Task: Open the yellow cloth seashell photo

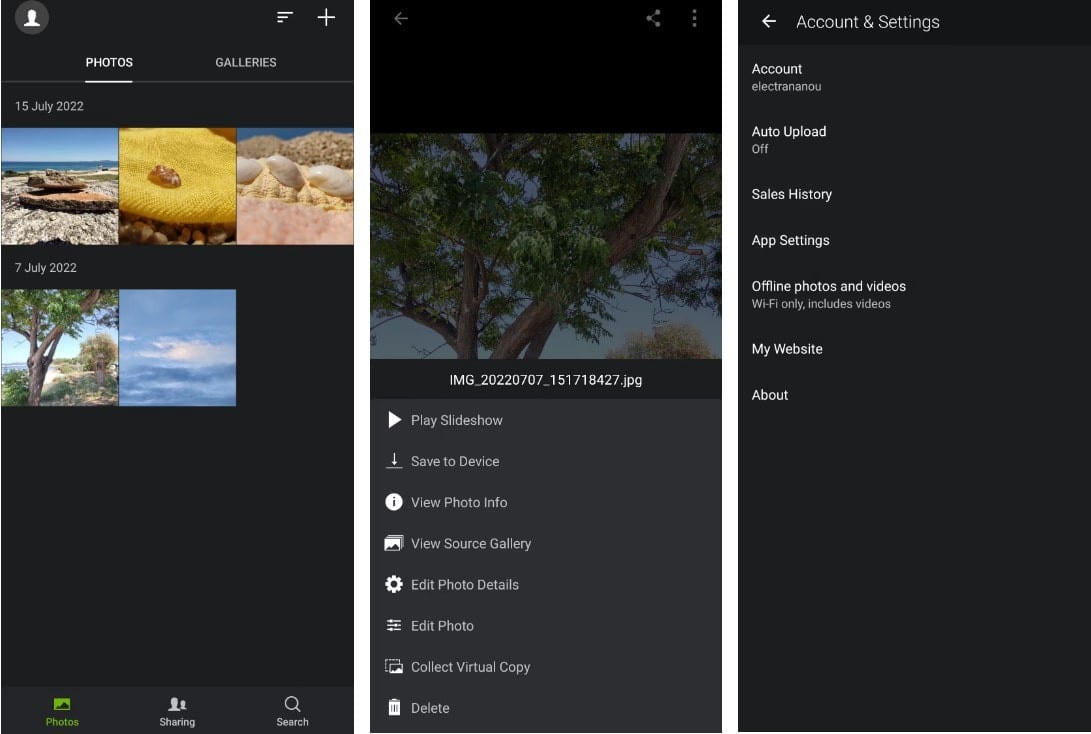Action: pyautogui.click(x=177, y=186)
